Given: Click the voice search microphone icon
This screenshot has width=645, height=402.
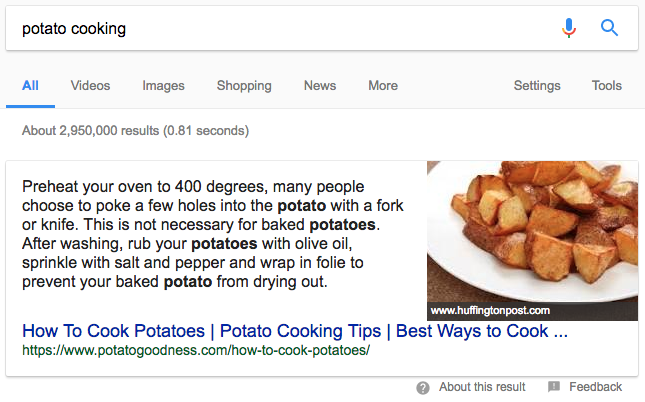Looking at the screenshot, I should [x=569, y=28].
